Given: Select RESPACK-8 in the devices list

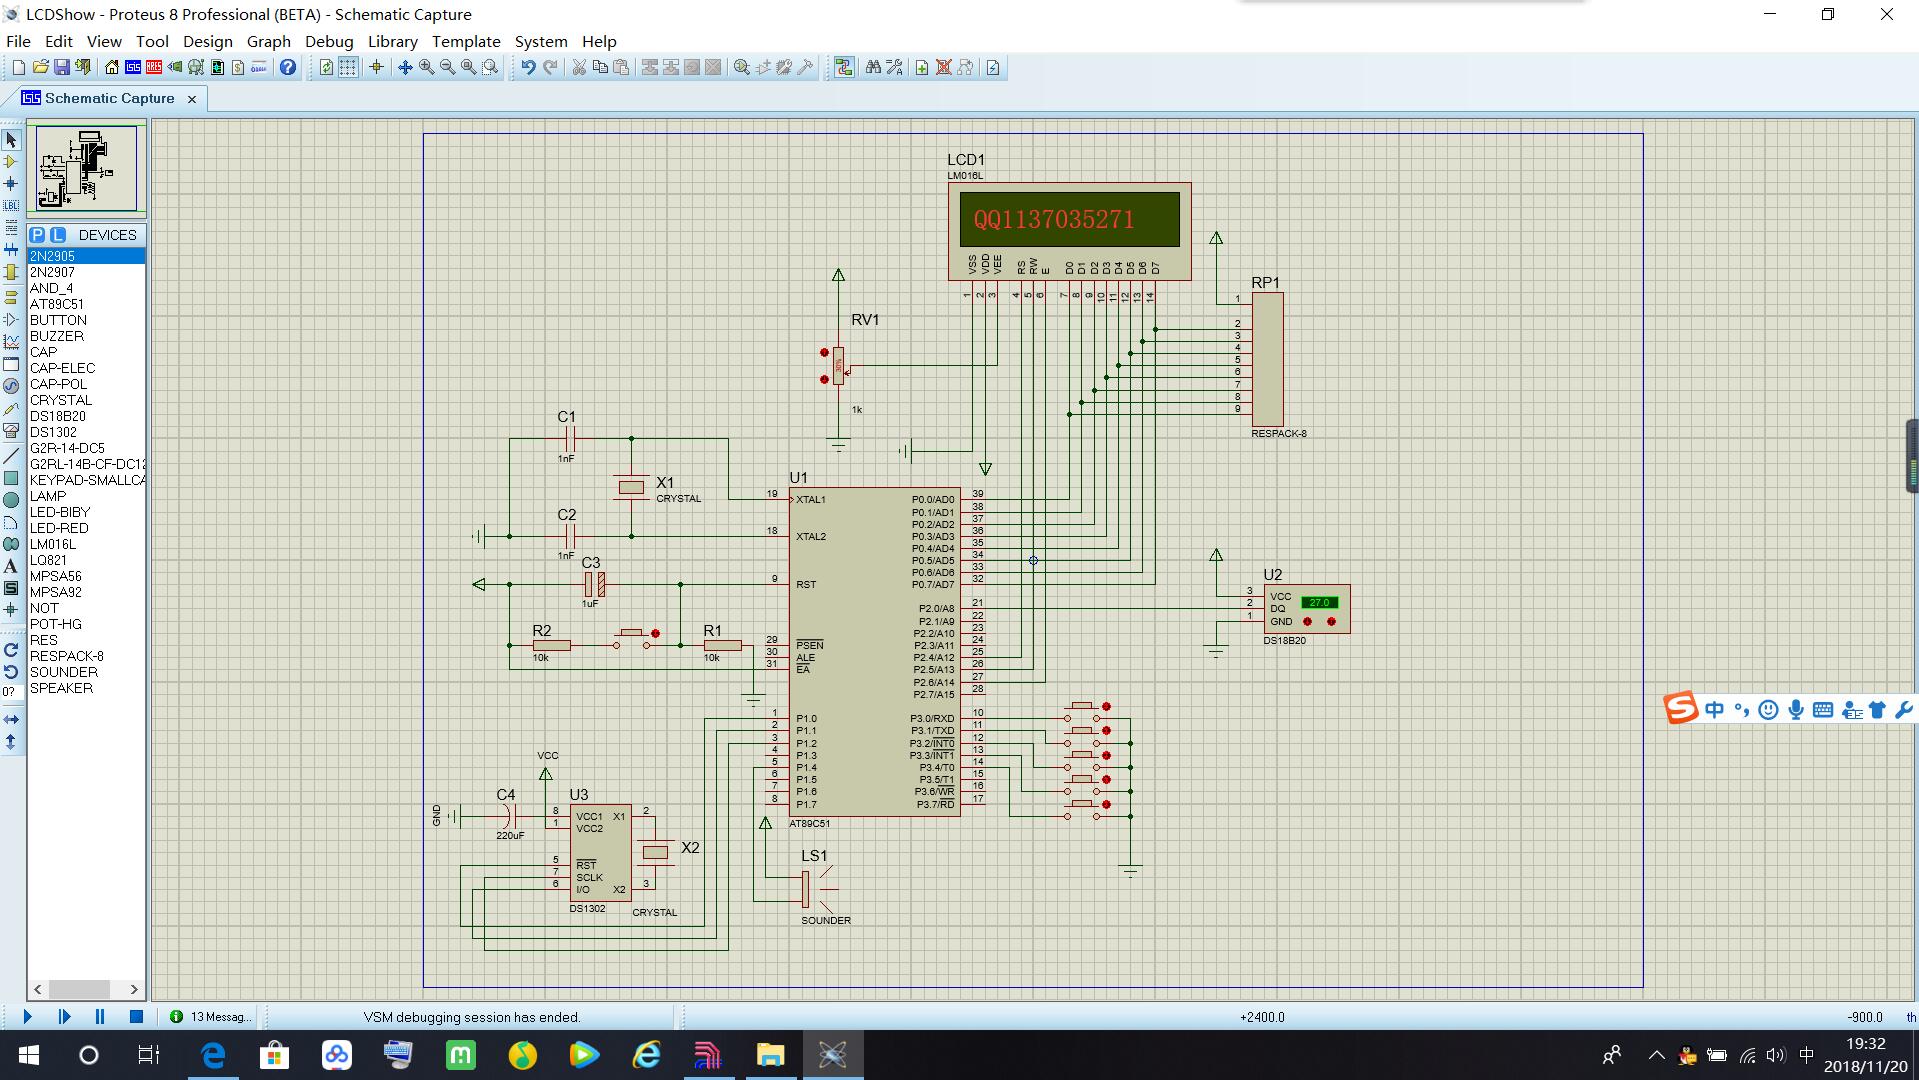Looking at the screenshot, I should 86,656.
